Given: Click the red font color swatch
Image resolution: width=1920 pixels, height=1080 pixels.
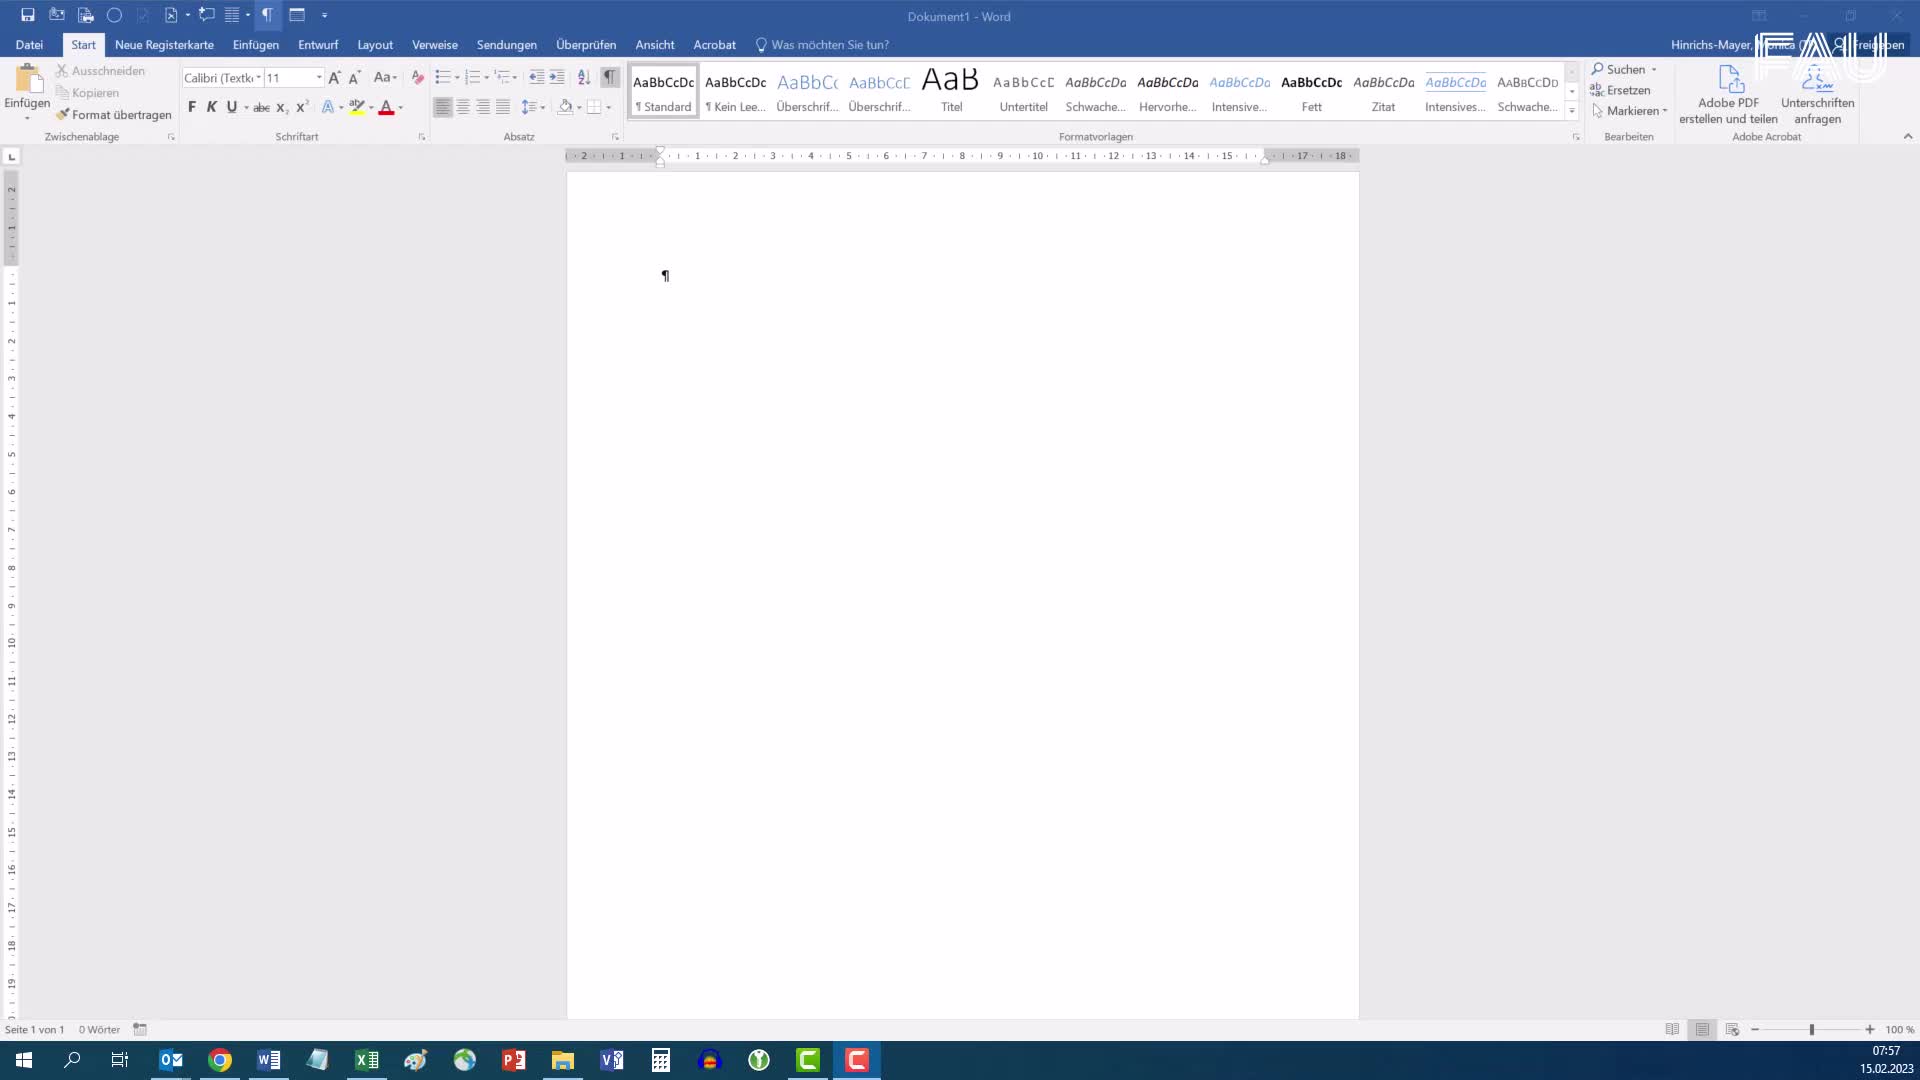Looking at the screenshot, I should 386,107.
